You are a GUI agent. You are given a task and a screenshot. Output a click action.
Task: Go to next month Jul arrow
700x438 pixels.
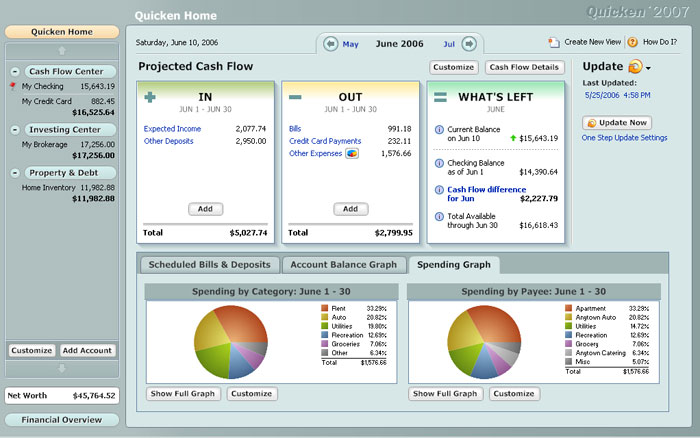coord(469,44)
